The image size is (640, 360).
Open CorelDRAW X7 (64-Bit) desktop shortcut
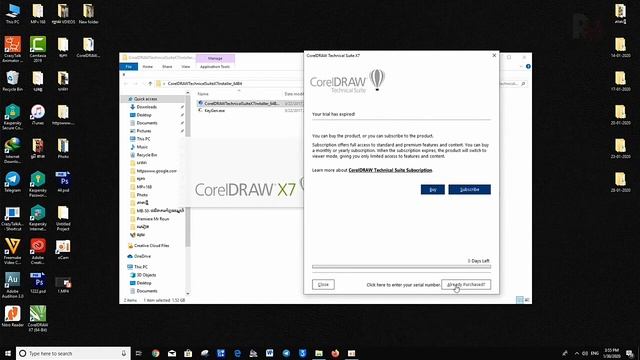(x=38, y=319)
